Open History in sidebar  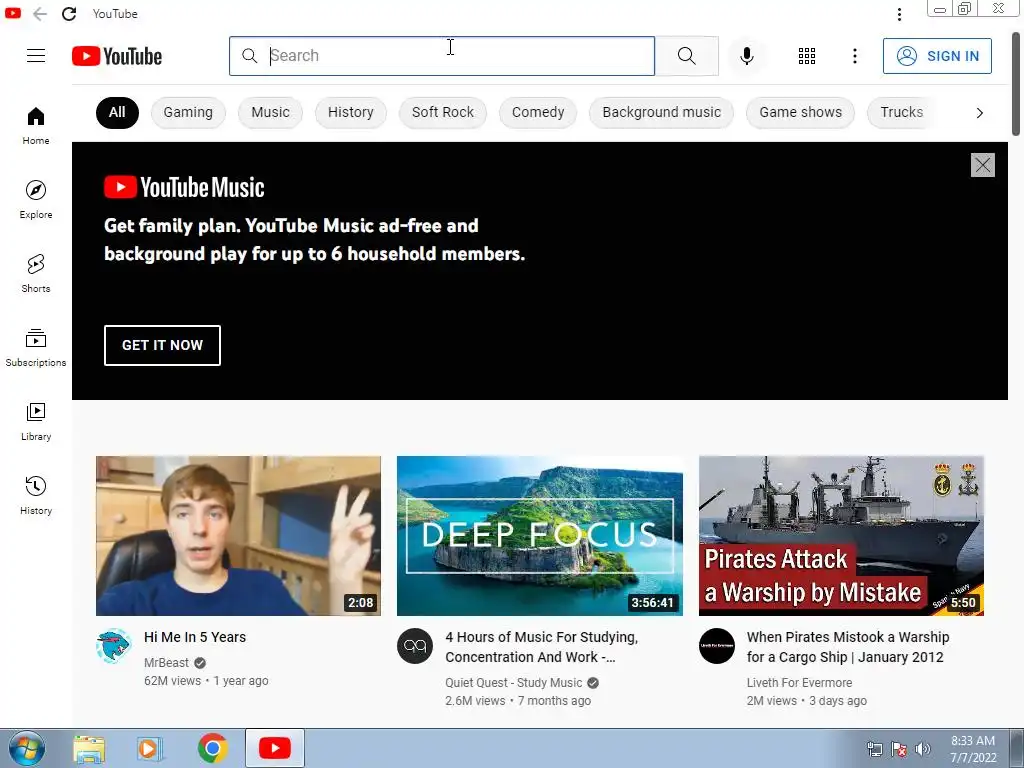pos(36,496)
